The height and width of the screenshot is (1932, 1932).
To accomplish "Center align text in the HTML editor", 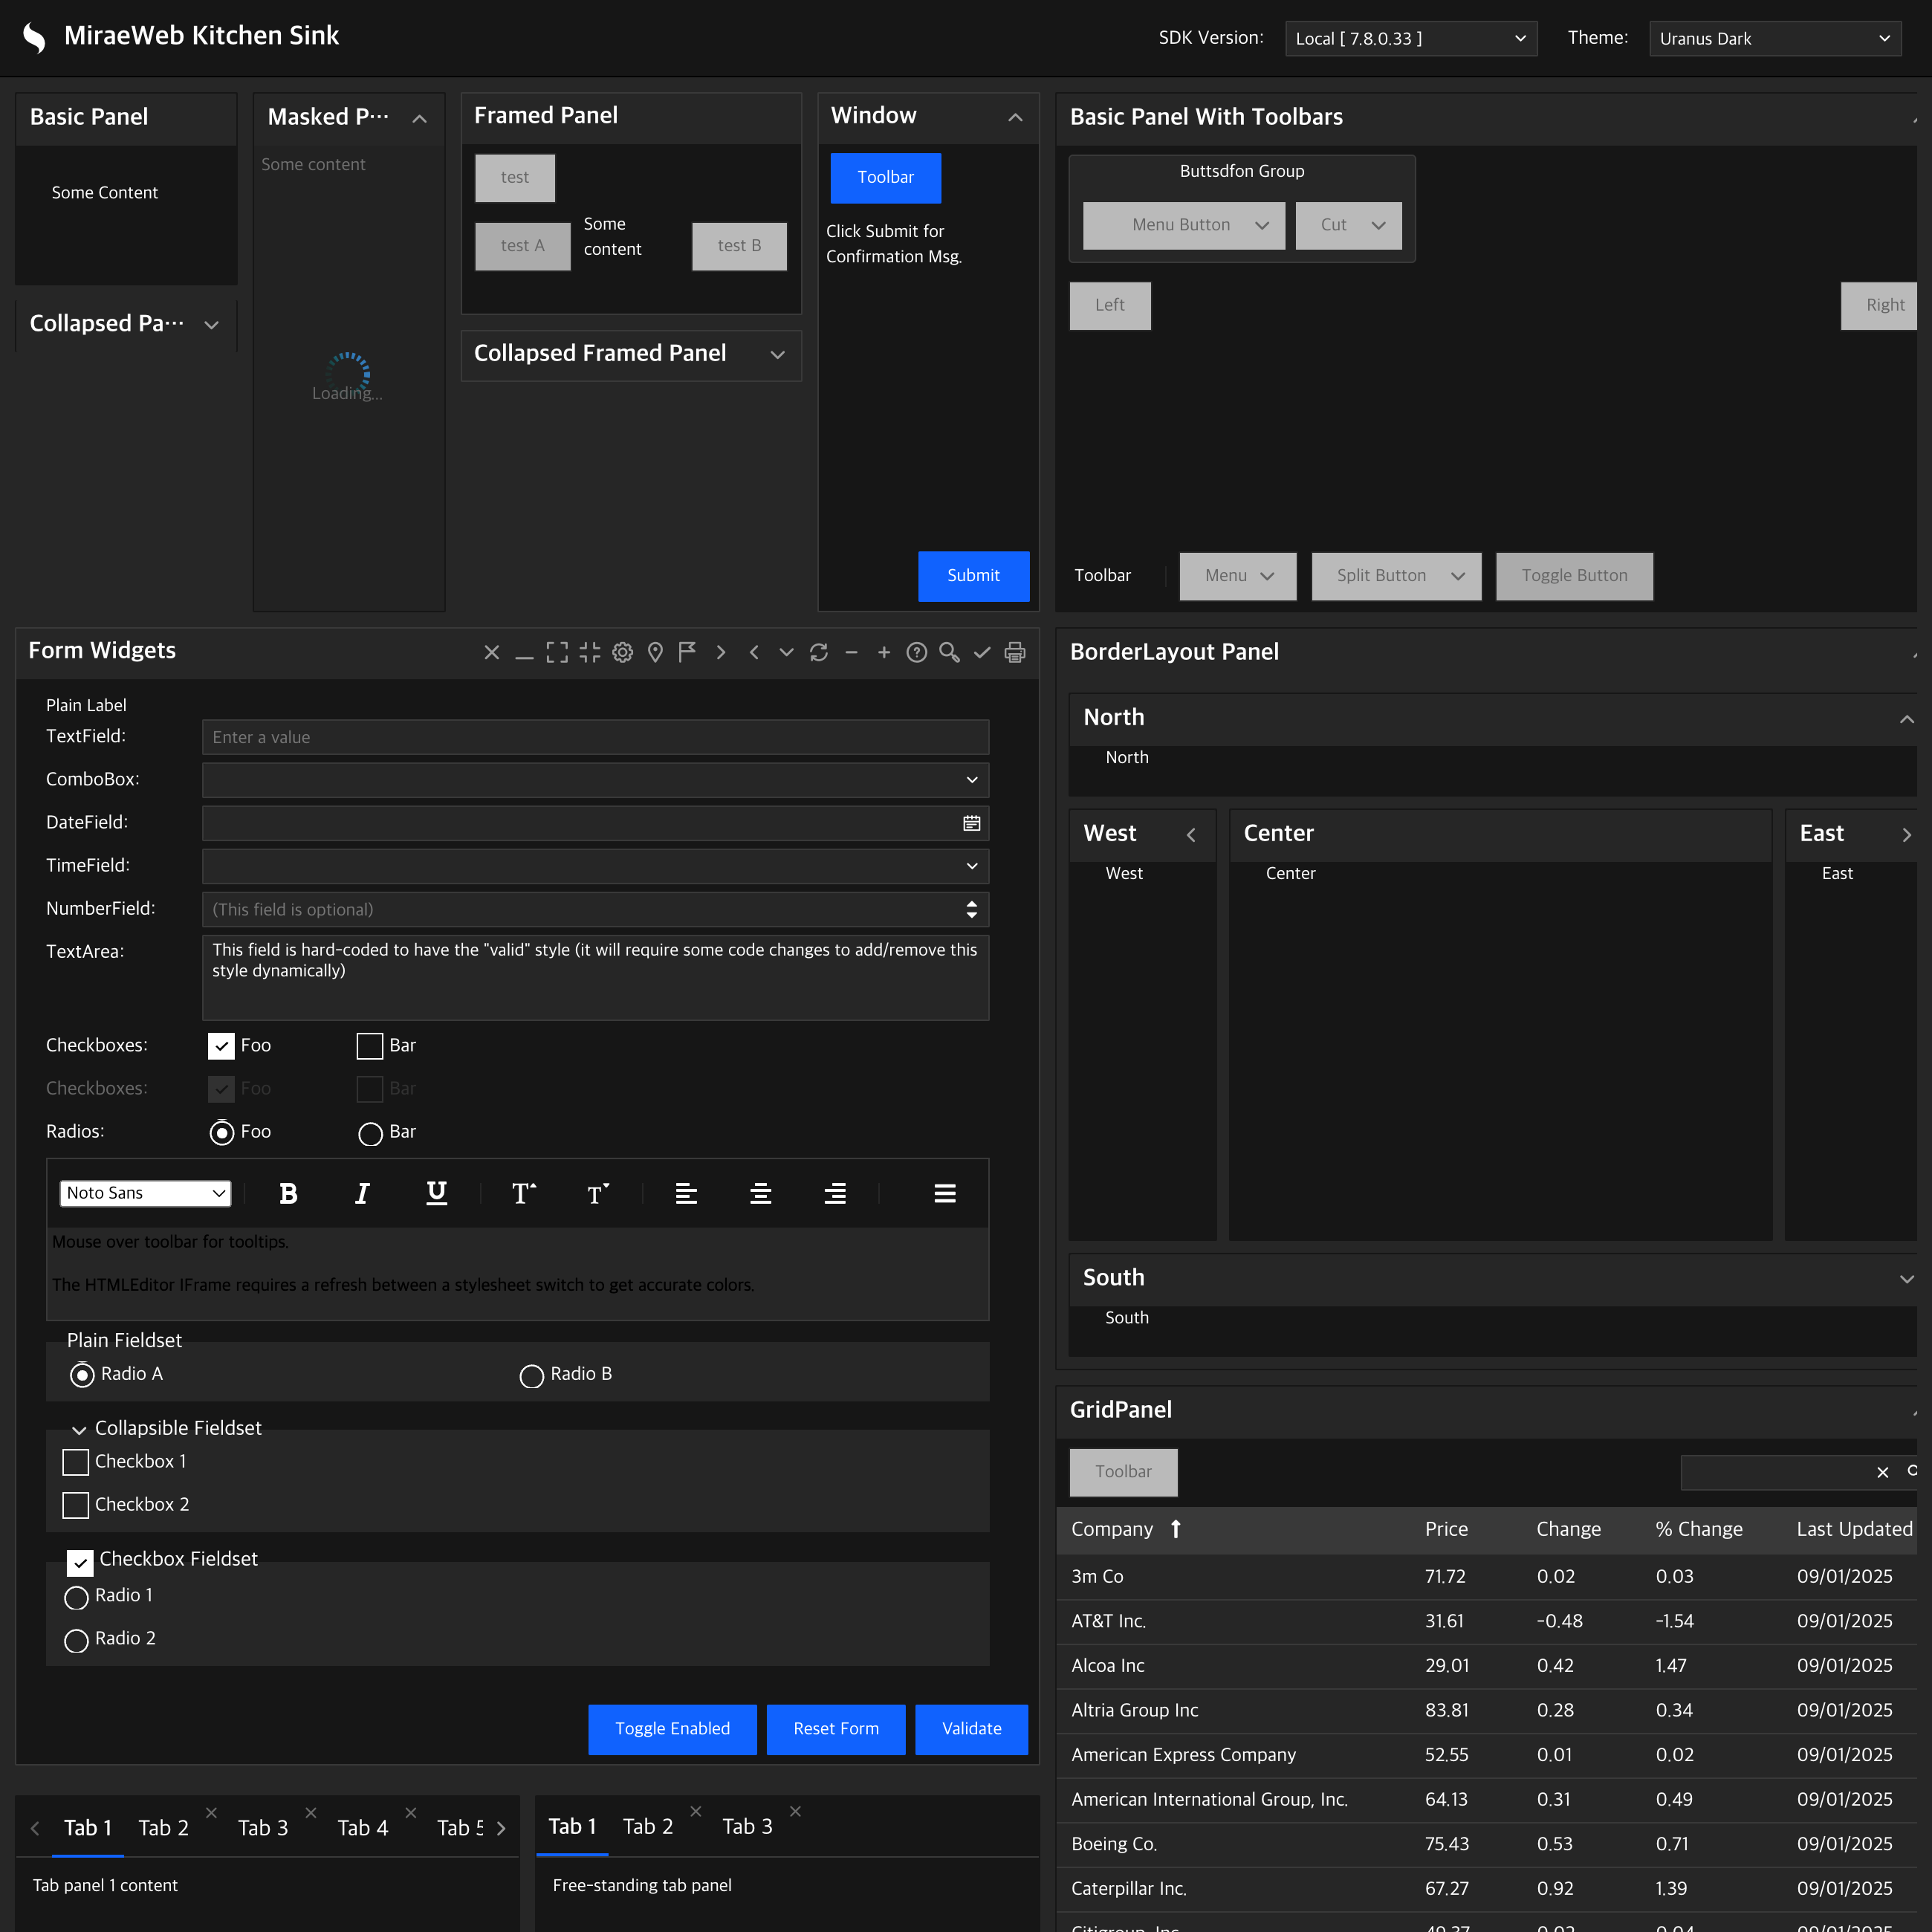I will pos(760,1192).
